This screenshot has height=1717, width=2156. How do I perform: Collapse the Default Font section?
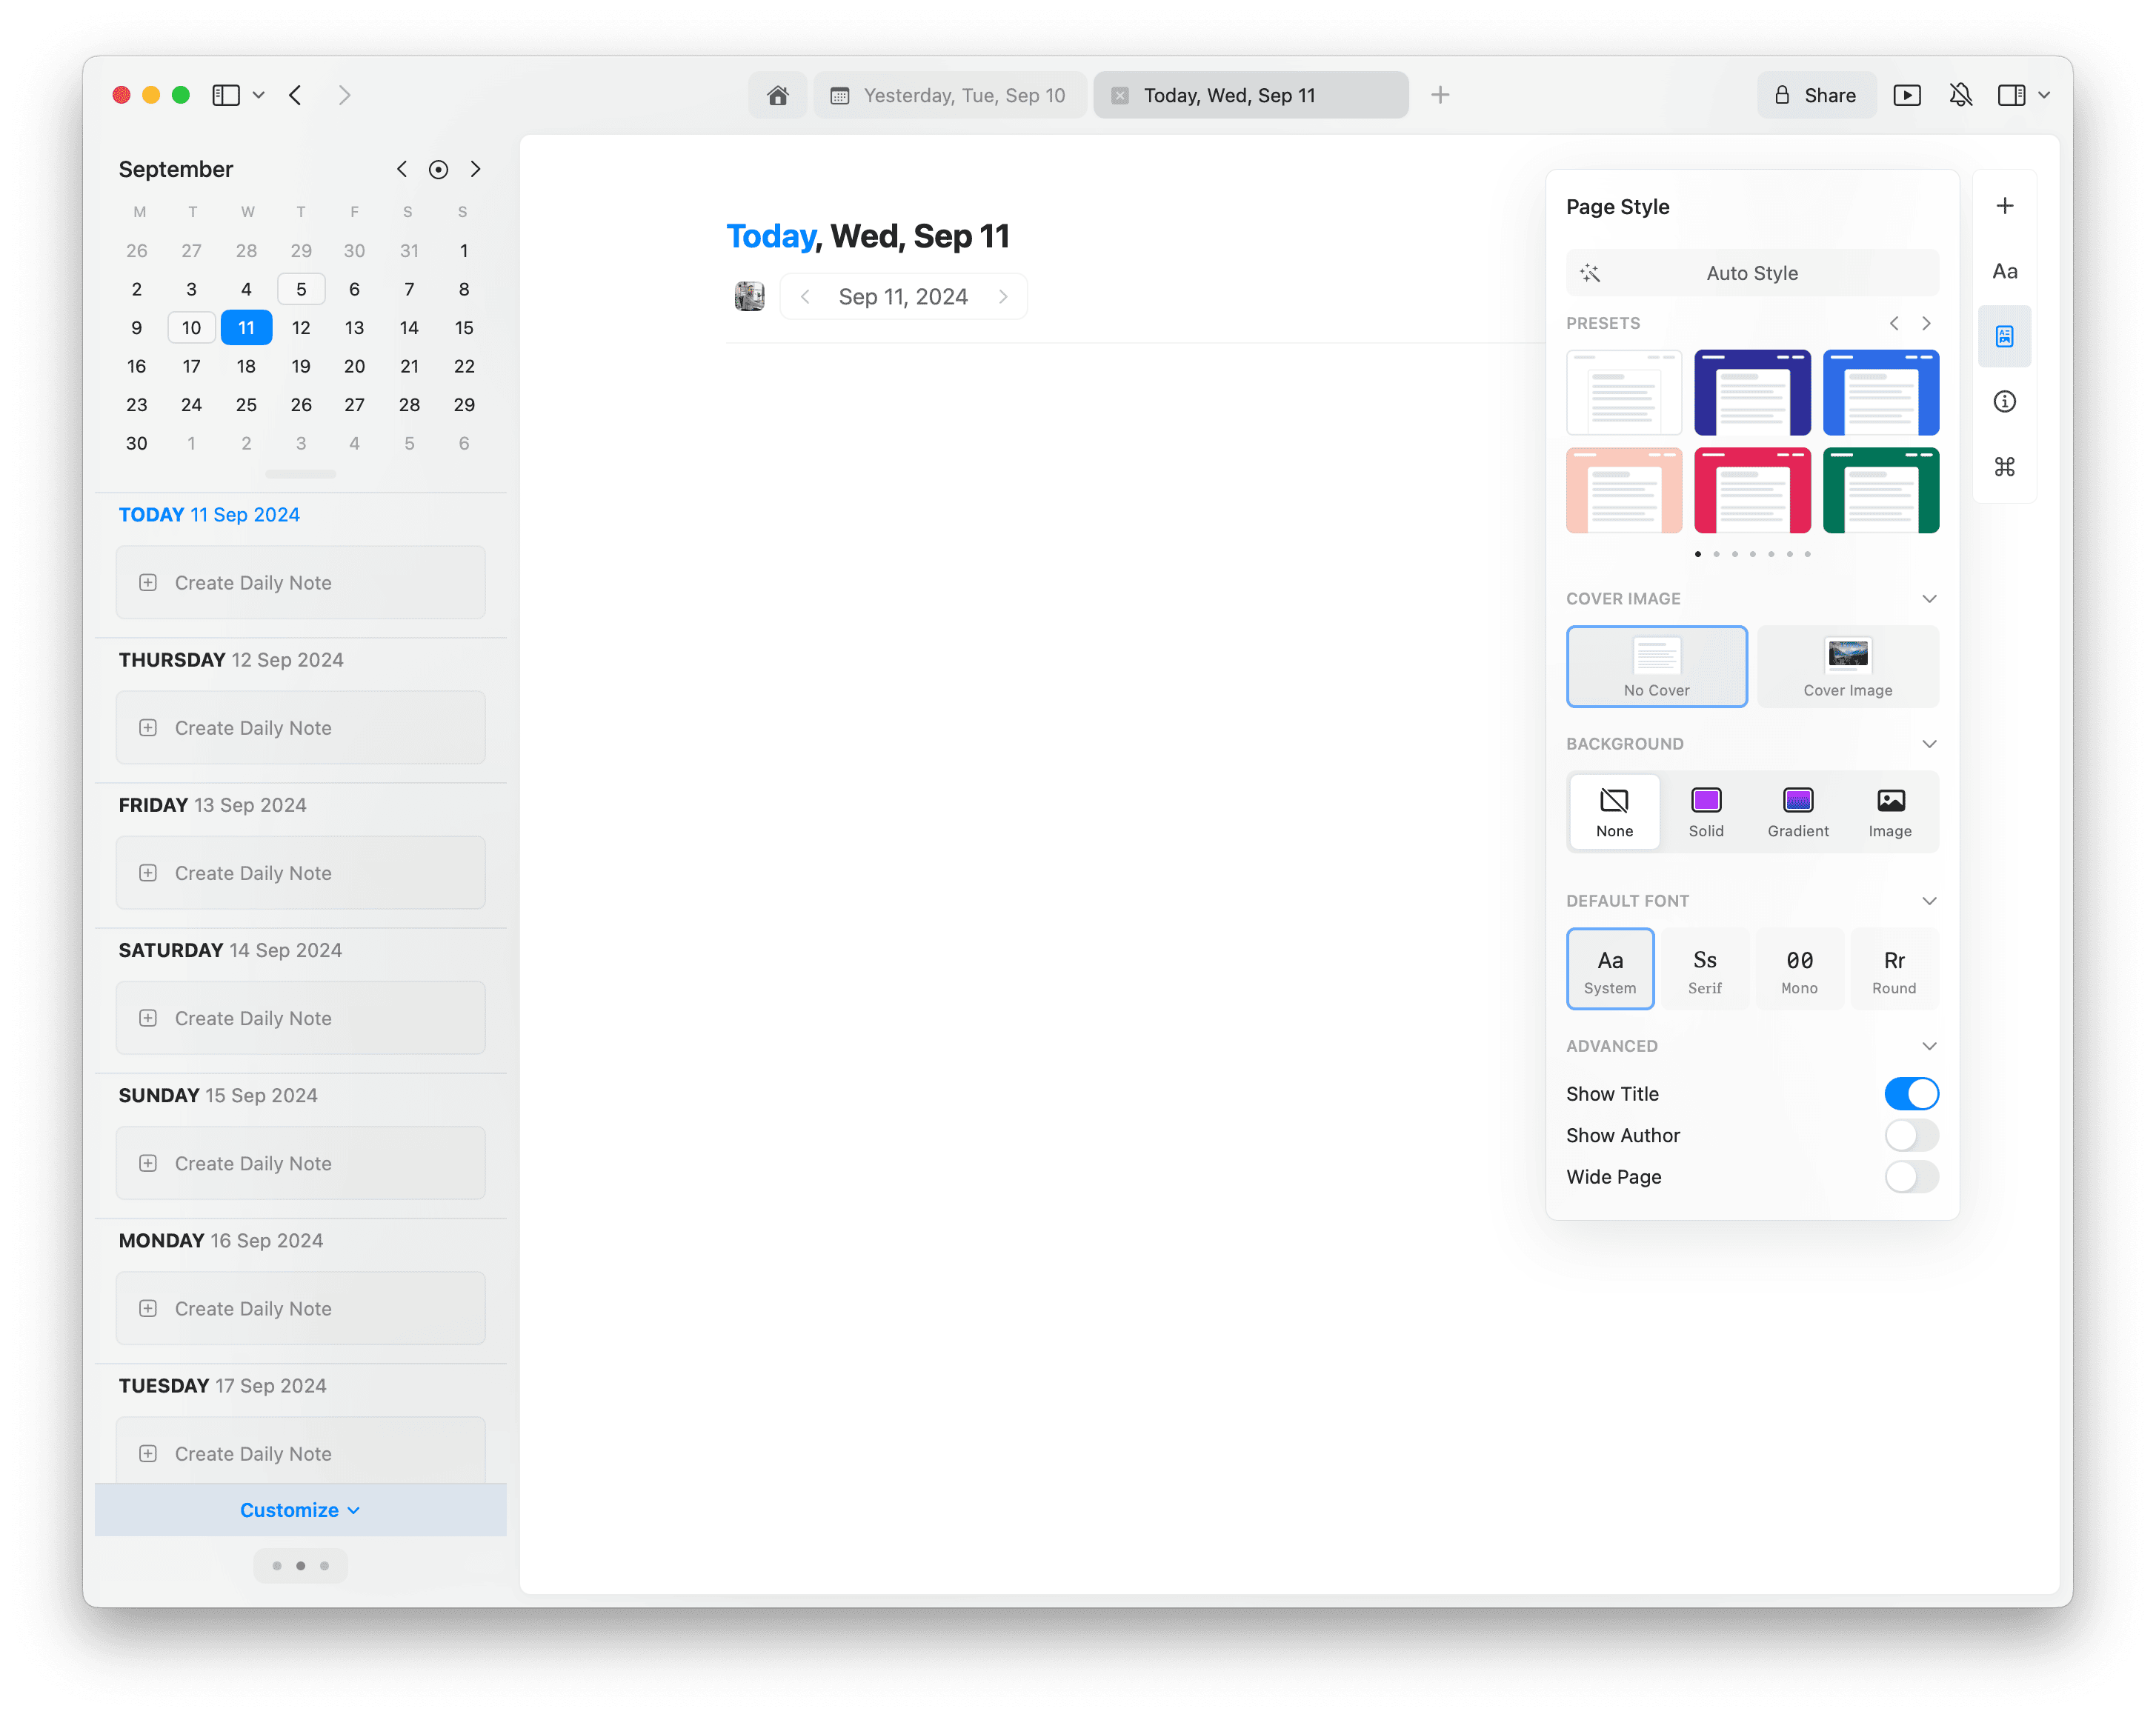(x=1929, y=901)
